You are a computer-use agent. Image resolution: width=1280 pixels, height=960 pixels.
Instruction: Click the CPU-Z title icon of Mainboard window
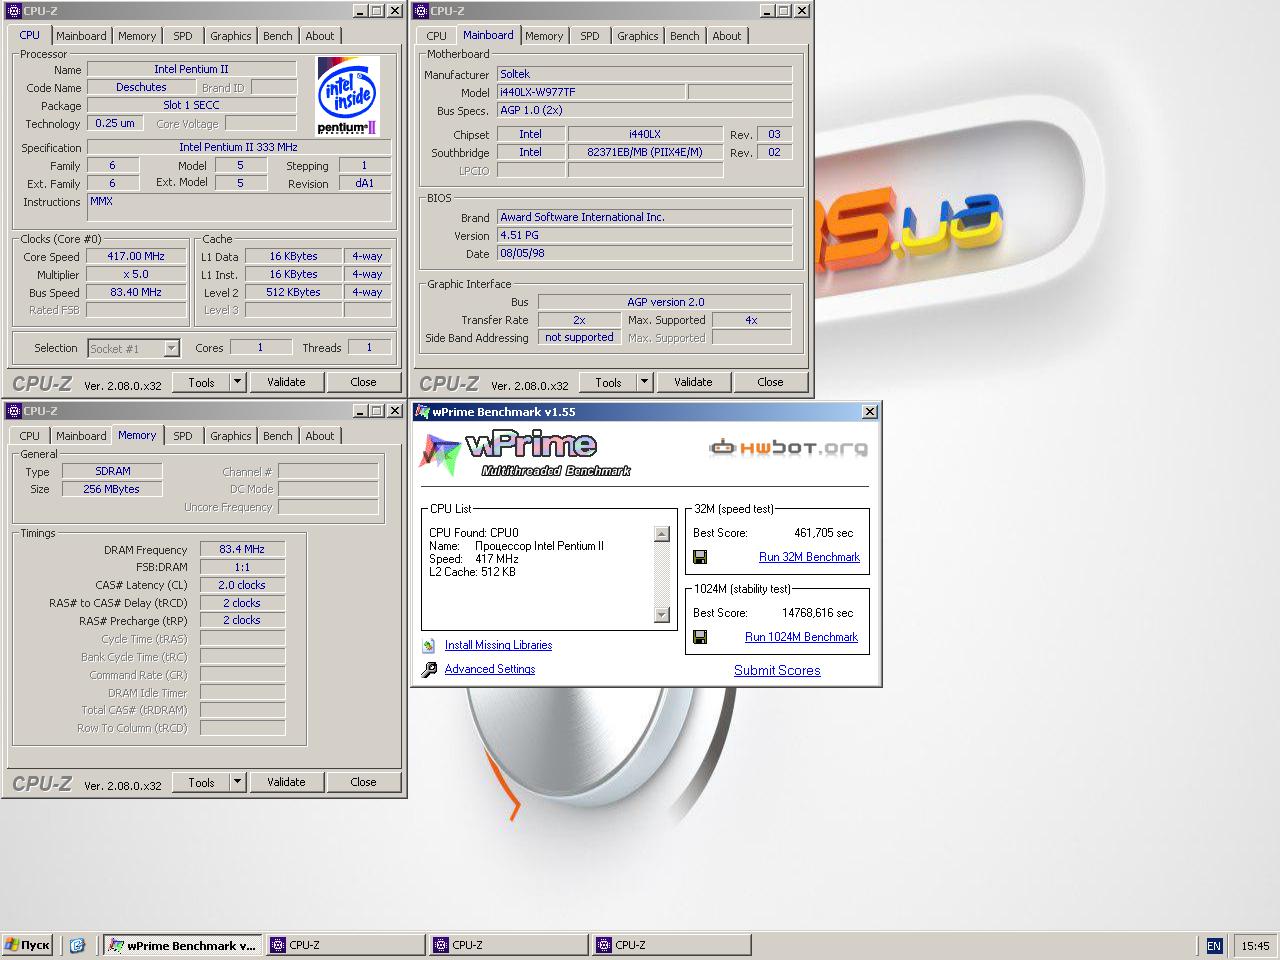pyautogui.click(x=420, y=11)
